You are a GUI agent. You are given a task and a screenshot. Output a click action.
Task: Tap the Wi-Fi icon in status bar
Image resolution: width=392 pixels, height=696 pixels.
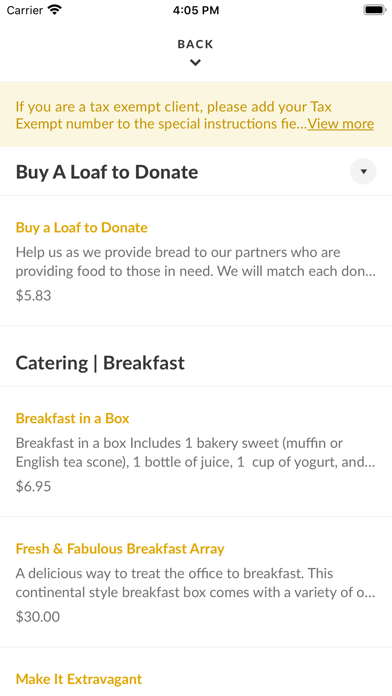(x=55, y=10)
